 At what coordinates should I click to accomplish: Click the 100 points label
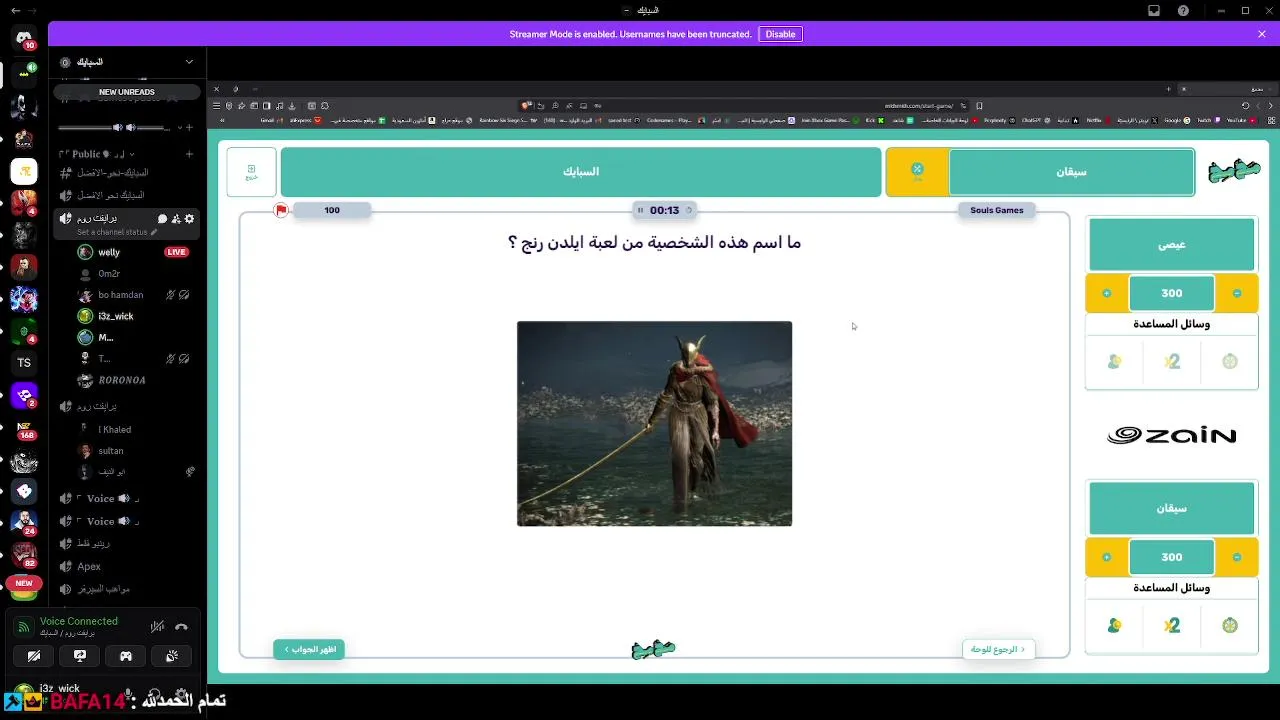coord(332,210)
